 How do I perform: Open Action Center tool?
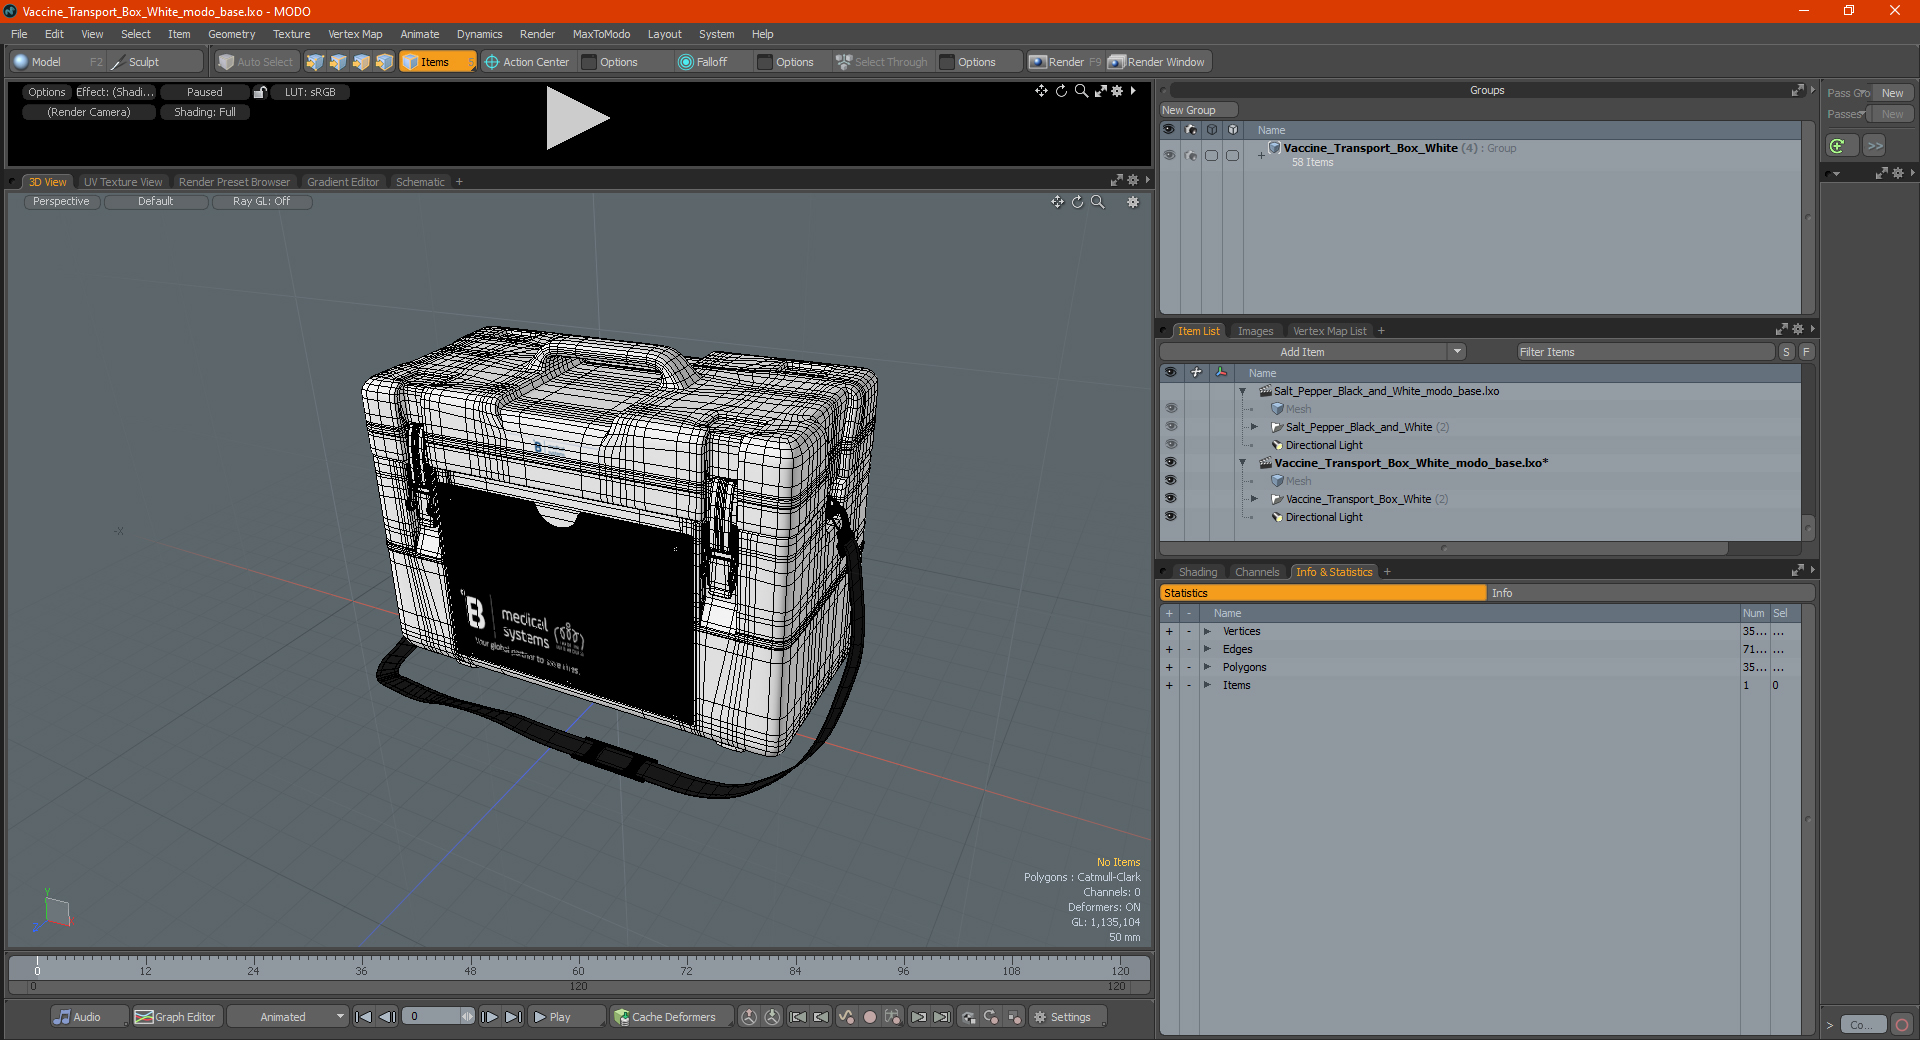pyautogui.click(x=527, y=62)
